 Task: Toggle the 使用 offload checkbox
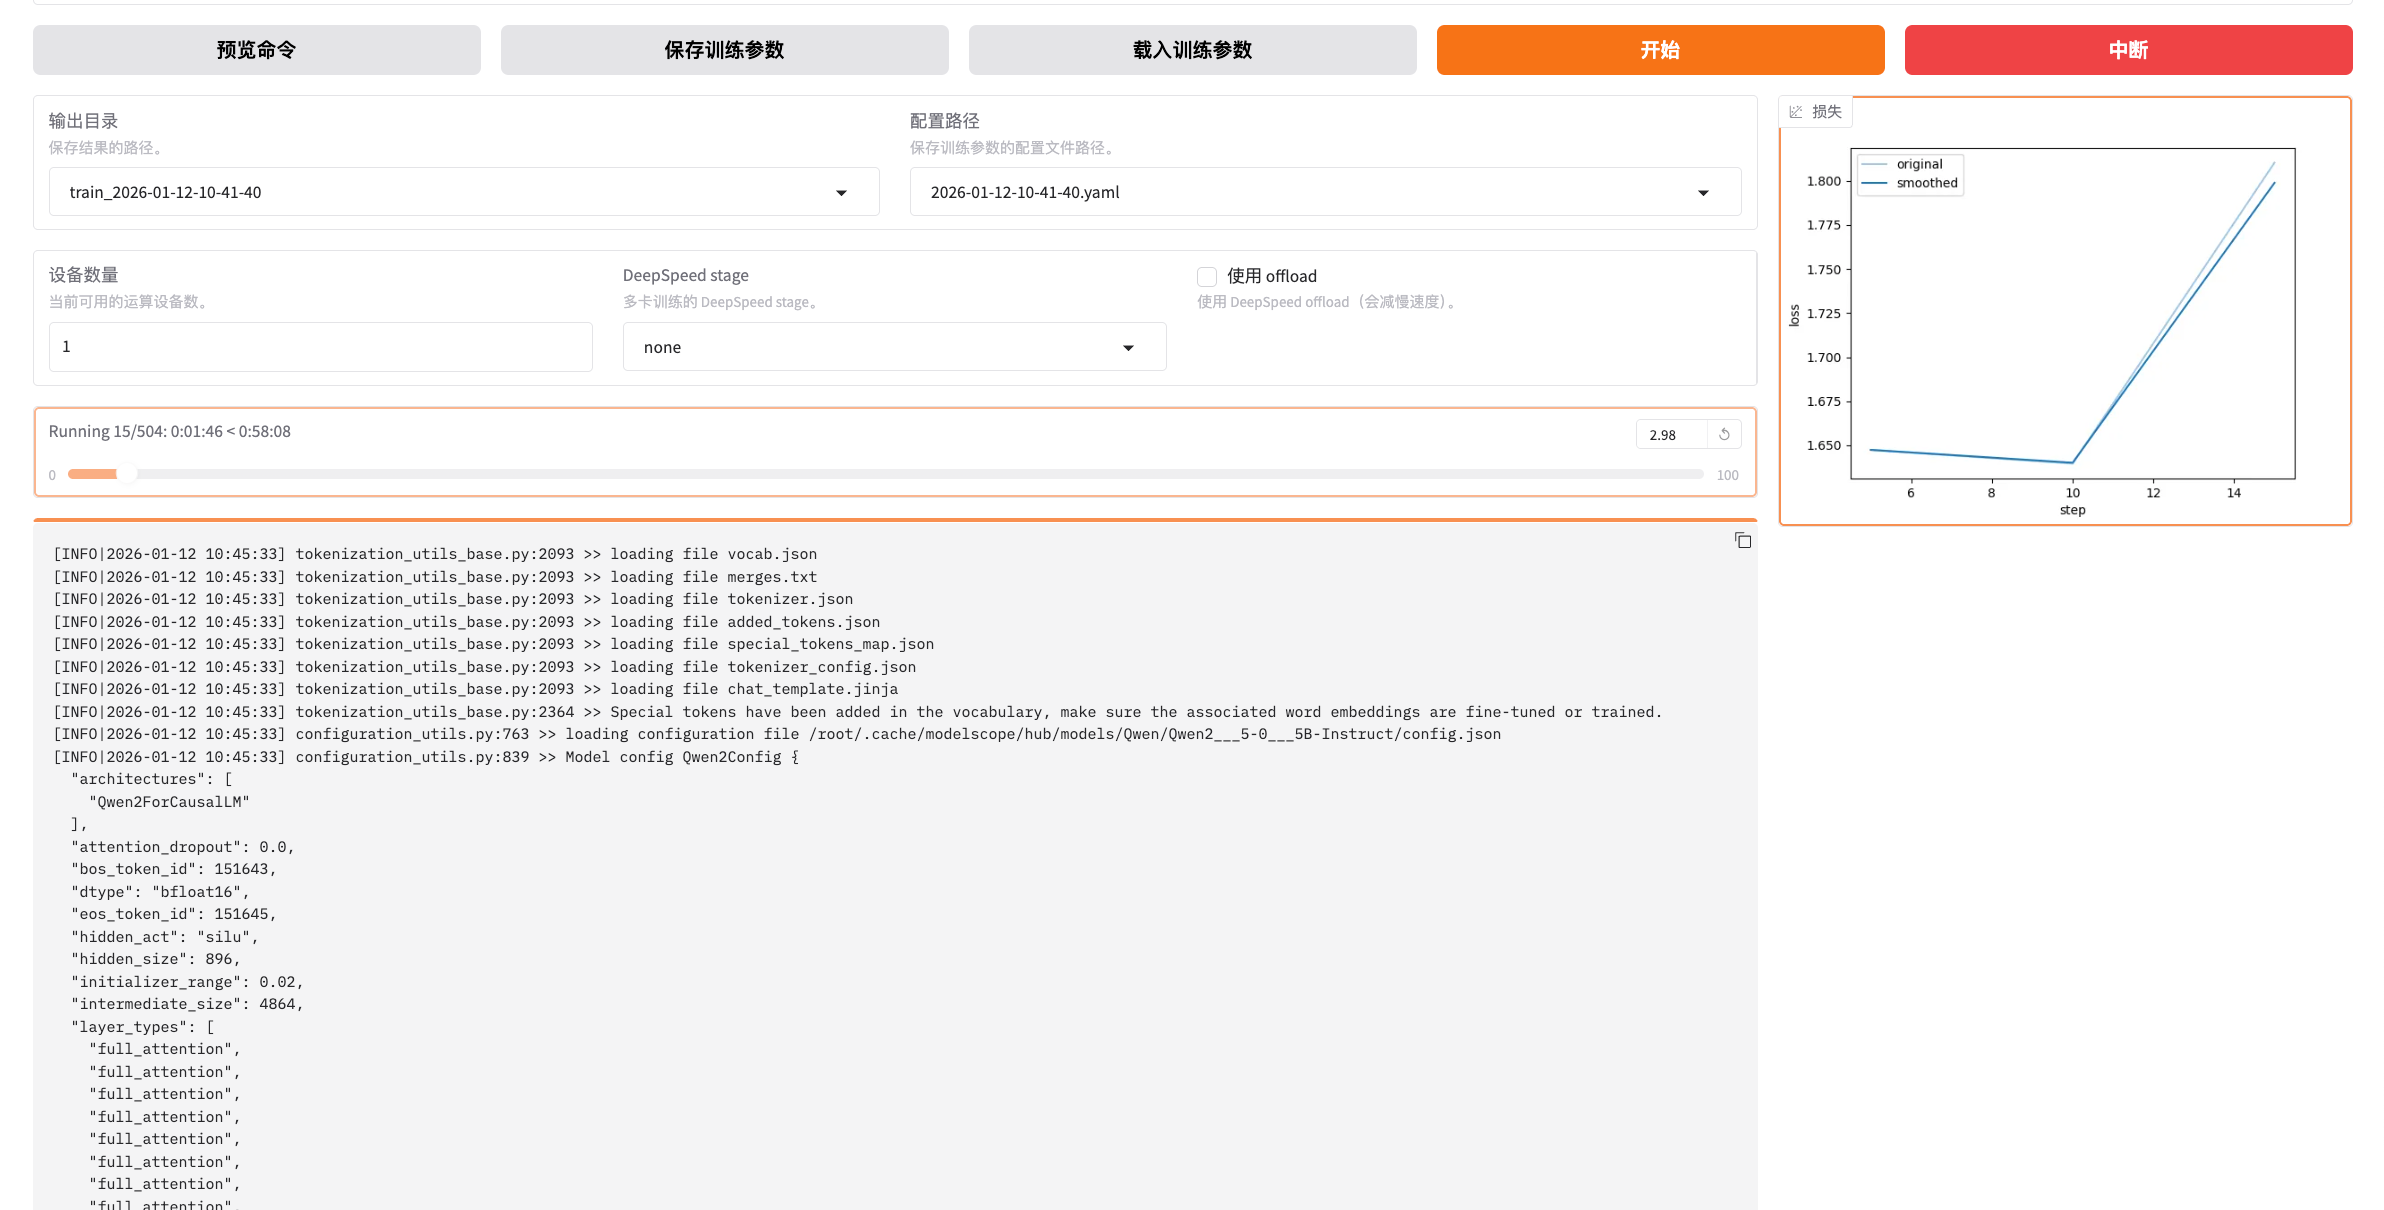coord(1207,277)
